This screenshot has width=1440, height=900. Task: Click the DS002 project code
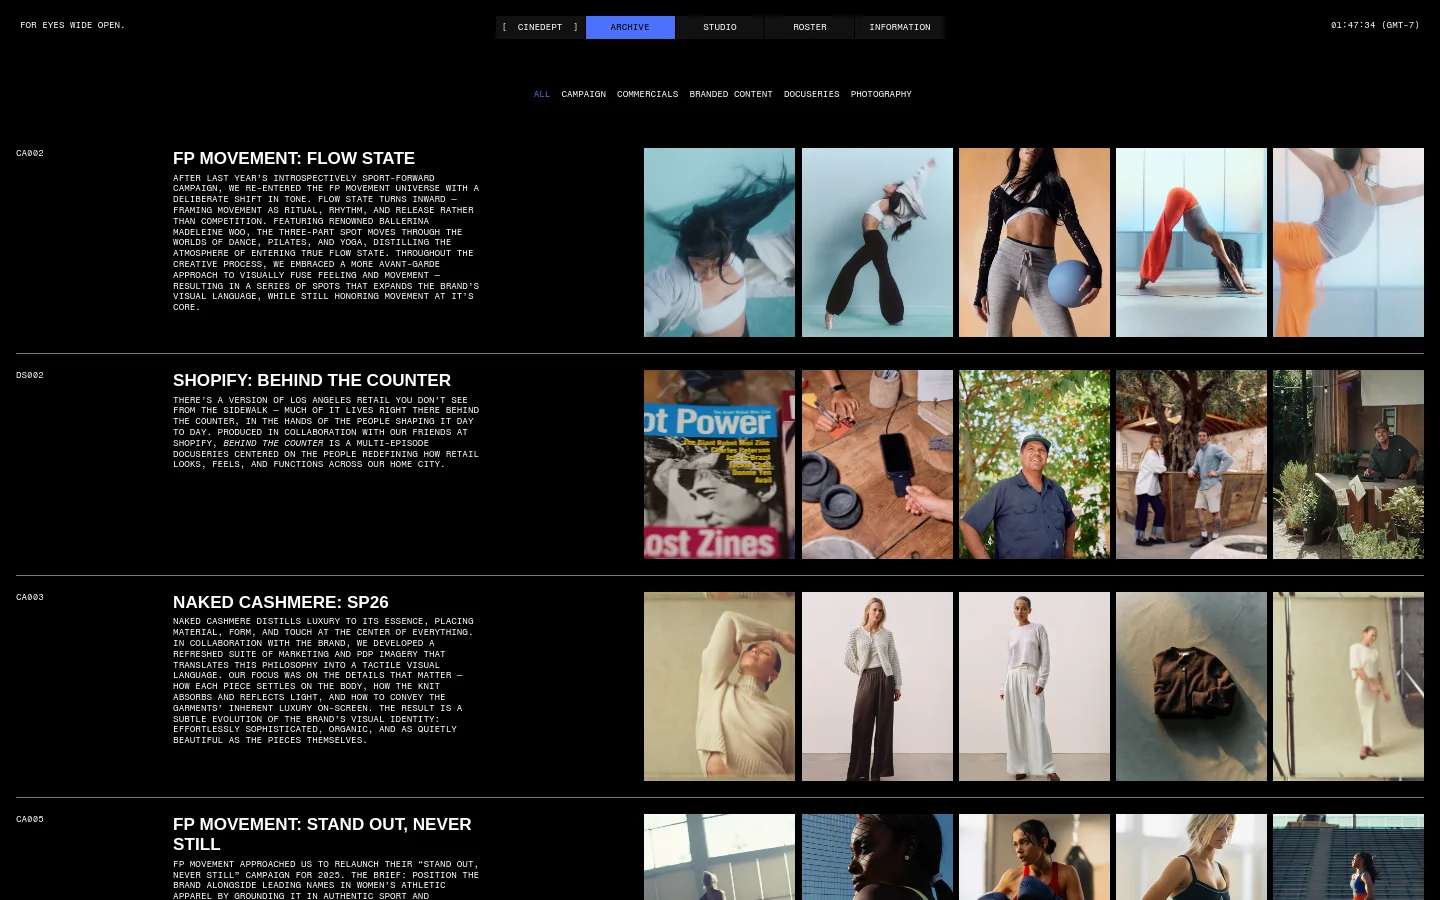tap(30, 375)
